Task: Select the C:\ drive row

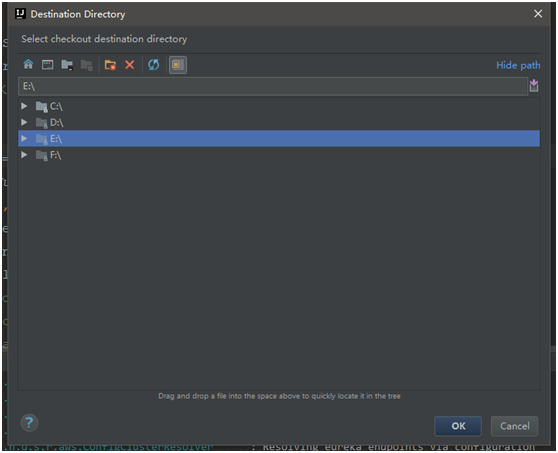Action: coord(279,106)
